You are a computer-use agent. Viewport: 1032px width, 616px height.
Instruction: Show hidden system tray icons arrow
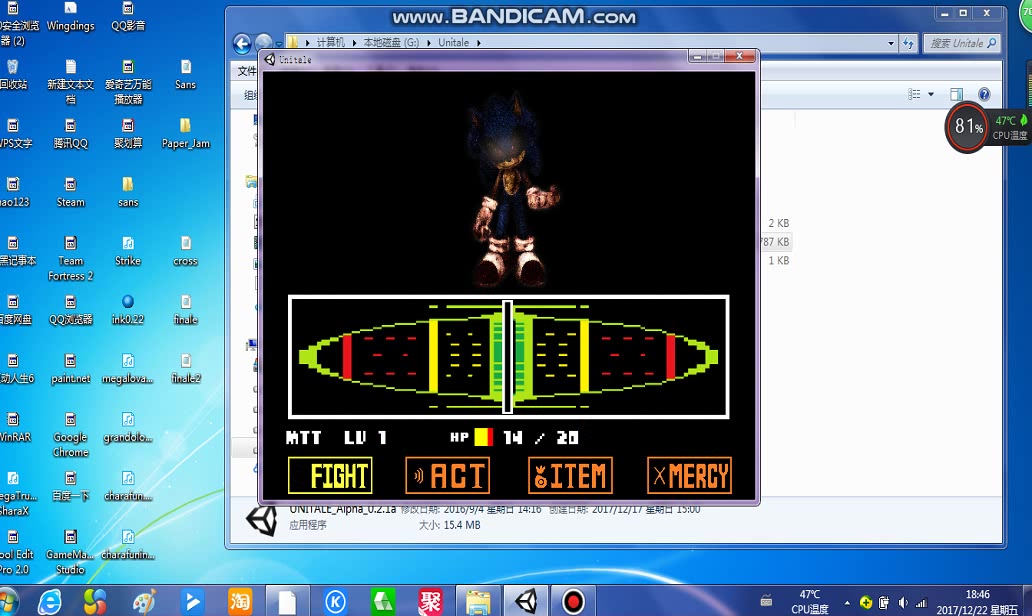(x=847, y=602)
